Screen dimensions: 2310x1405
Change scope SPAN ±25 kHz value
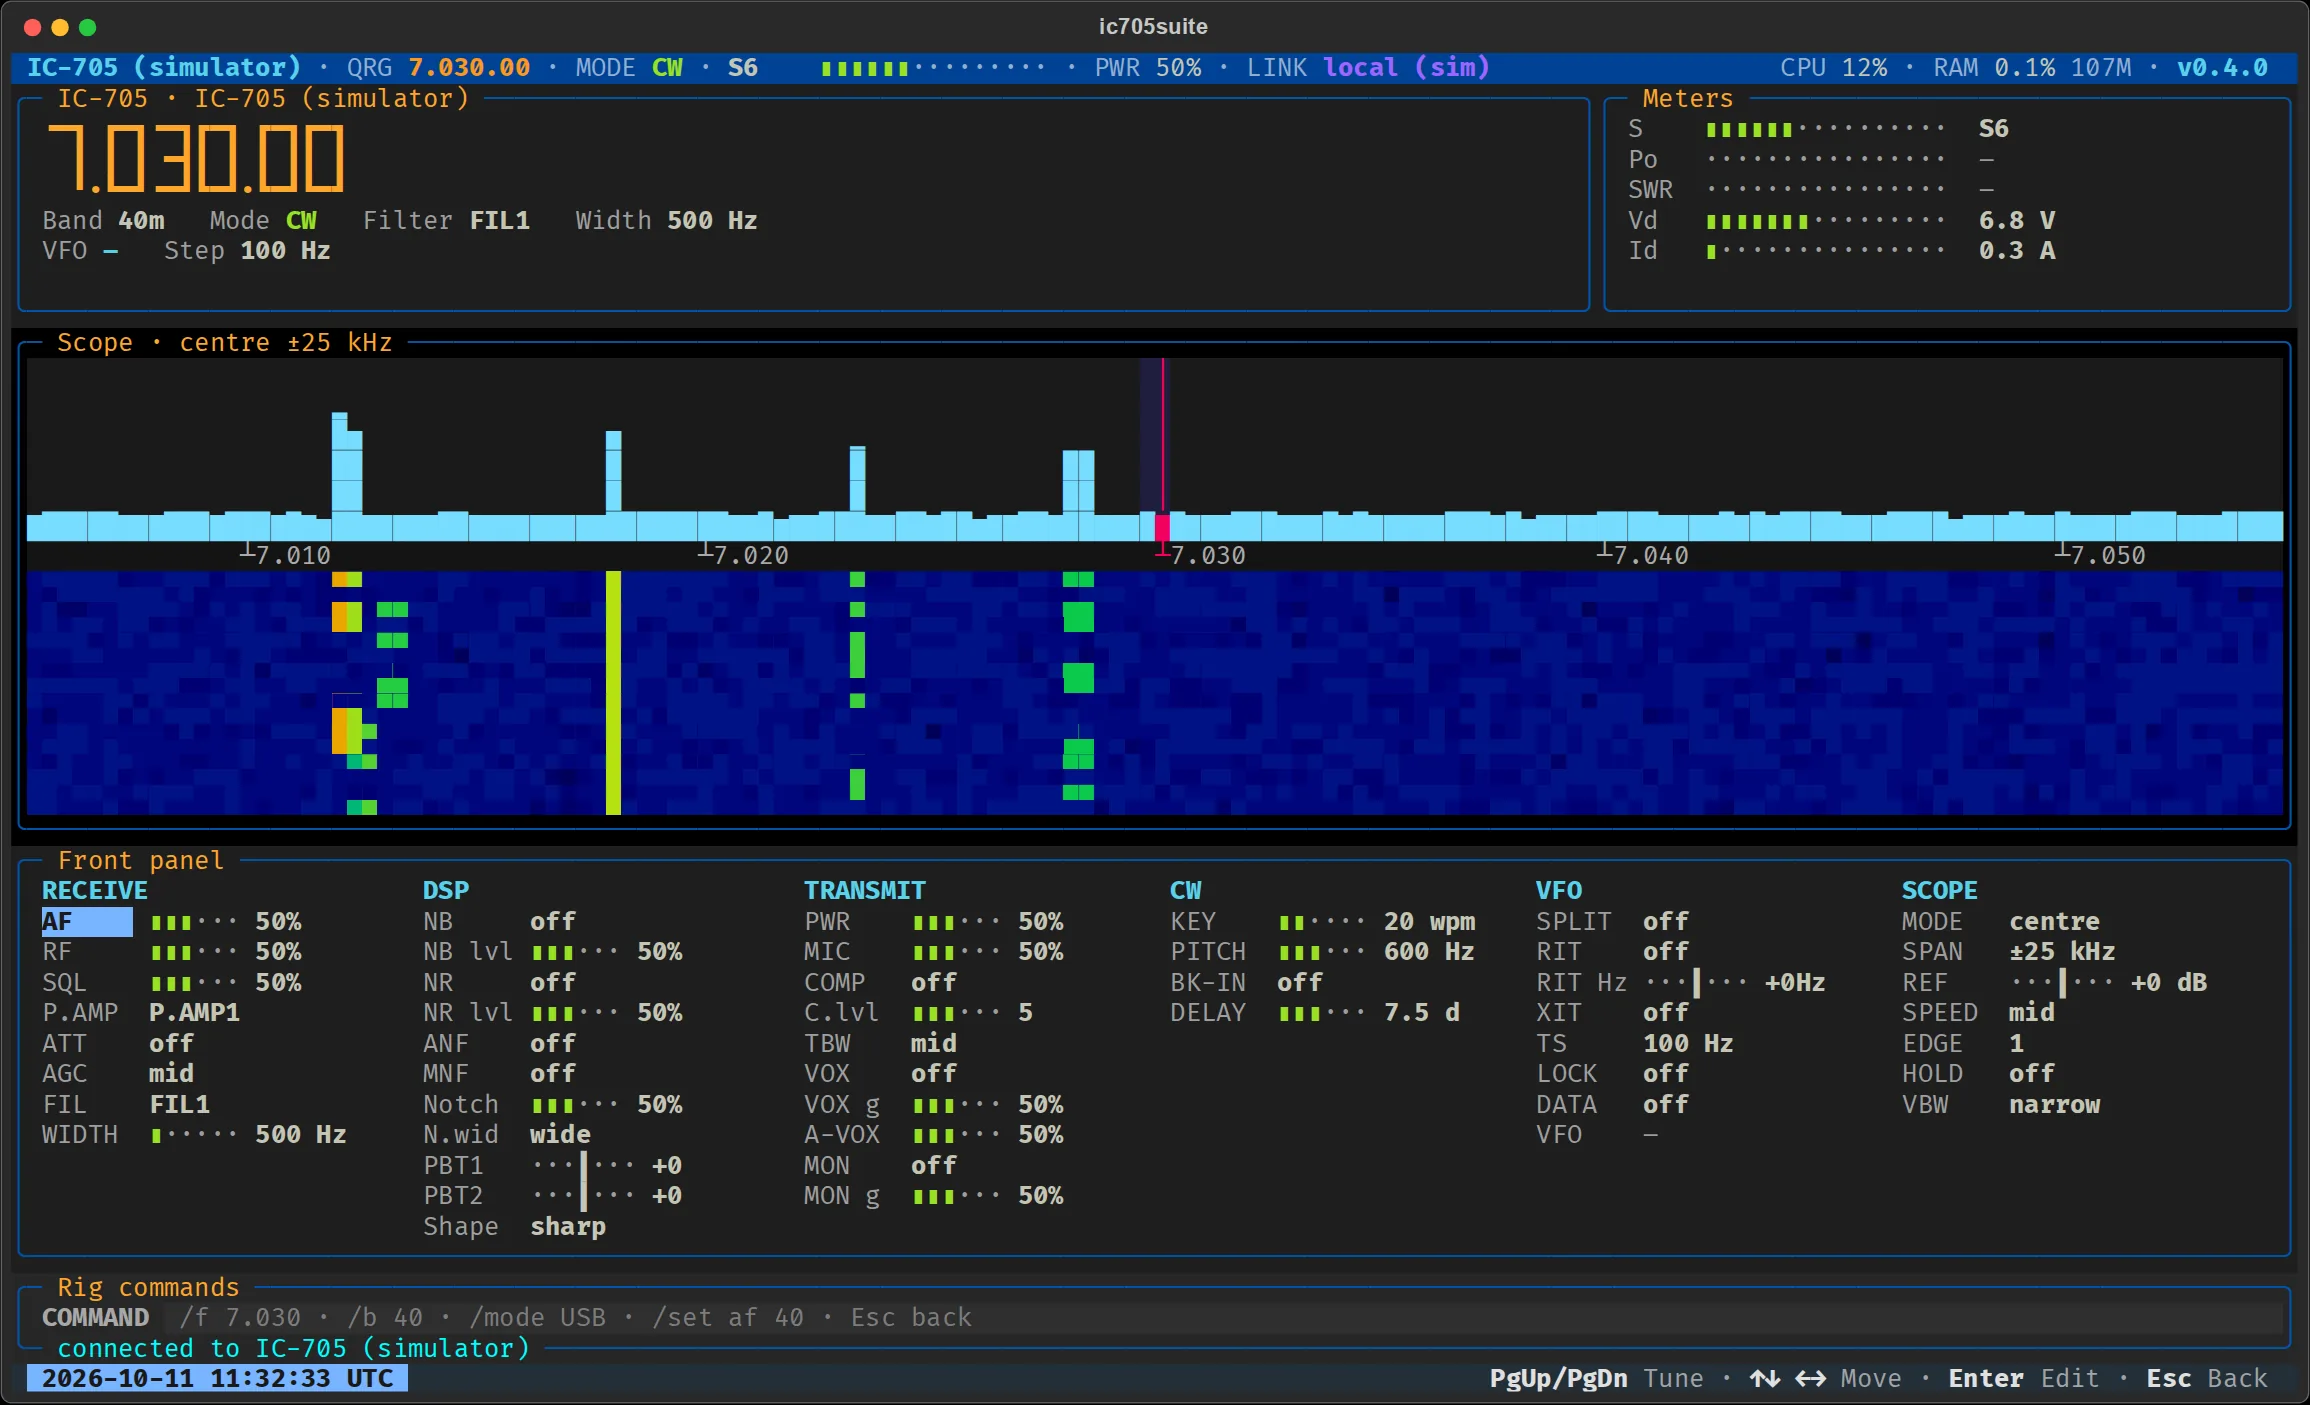click(2062, 951)
